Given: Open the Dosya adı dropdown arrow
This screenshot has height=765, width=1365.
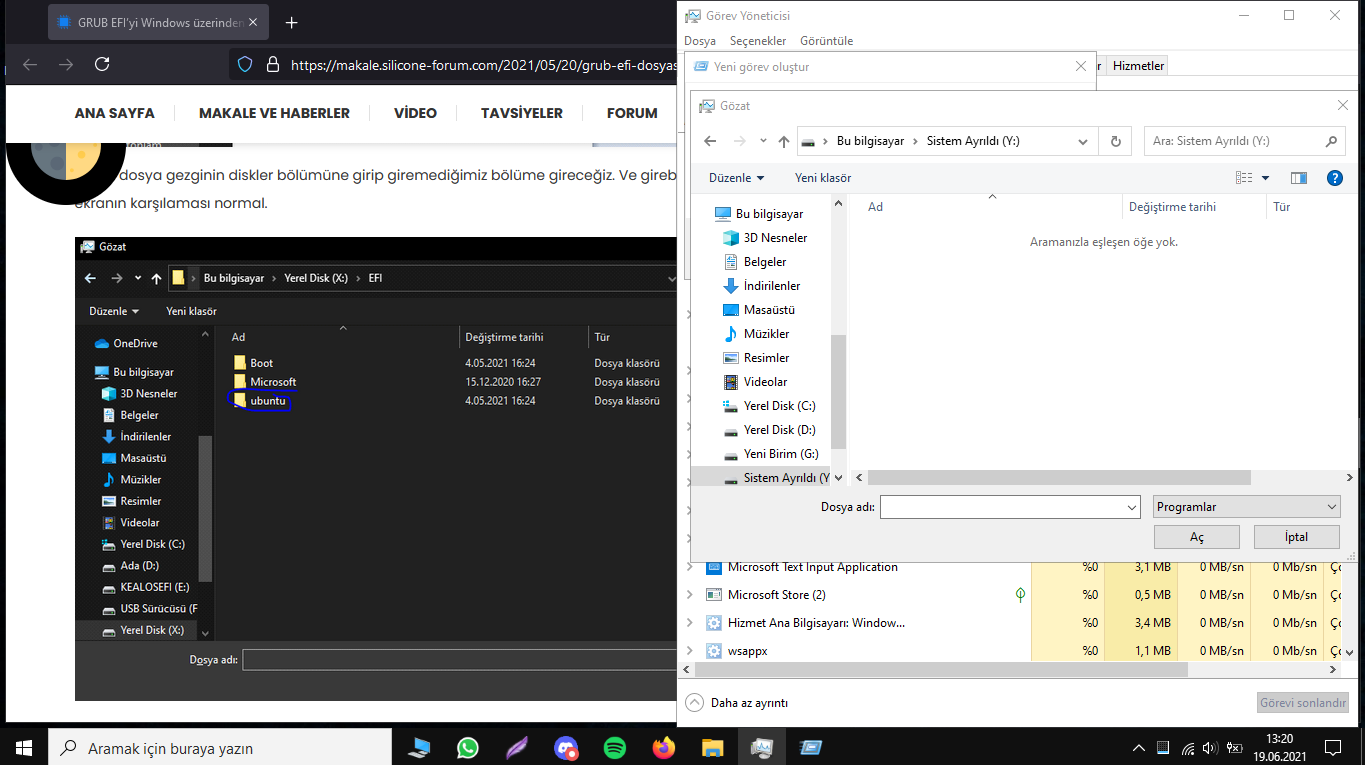Looking at the screenshot, I should point(1132,507).
